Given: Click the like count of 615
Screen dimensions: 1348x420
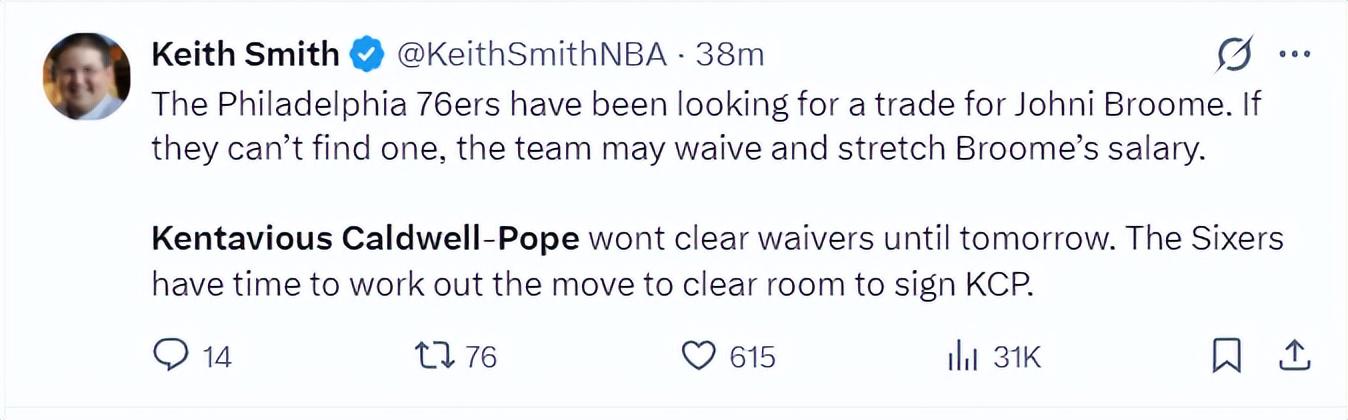Looking at the screenshot, I should [x=752, y=357].
